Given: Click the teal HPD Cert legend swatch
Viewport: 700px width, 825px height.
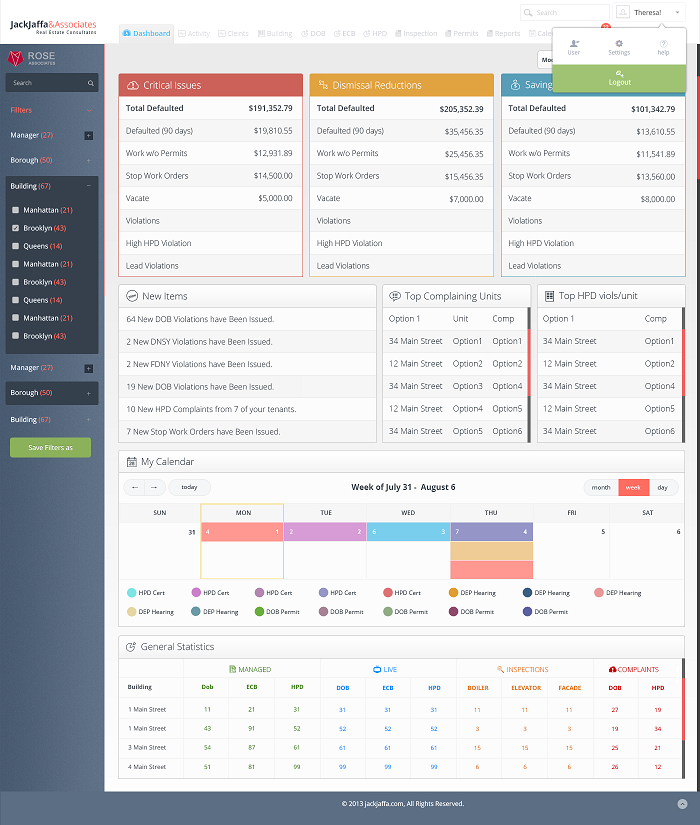Looking at the screenshot, I should [x=132, y=592].
